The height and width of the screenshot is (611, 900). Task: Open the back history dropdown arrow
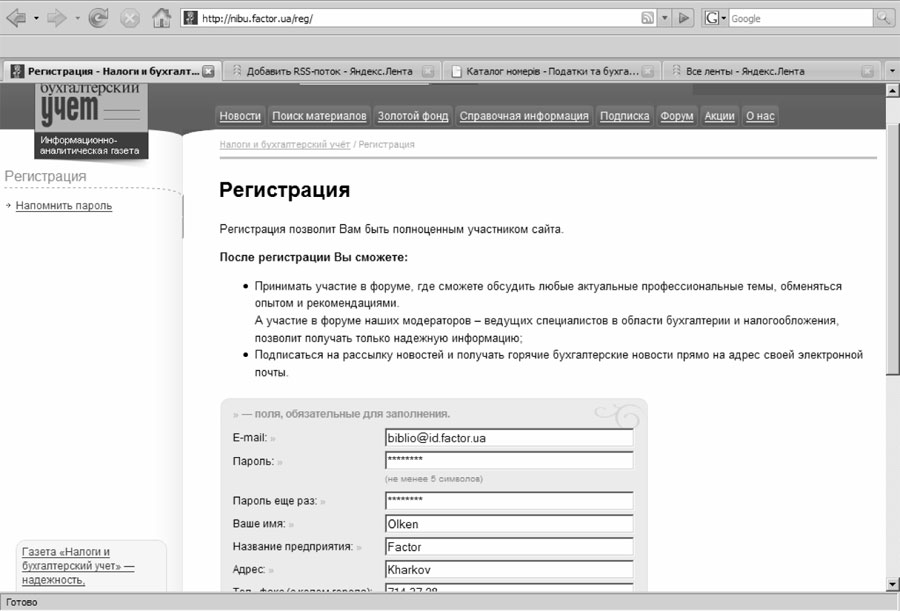[36, 18]
